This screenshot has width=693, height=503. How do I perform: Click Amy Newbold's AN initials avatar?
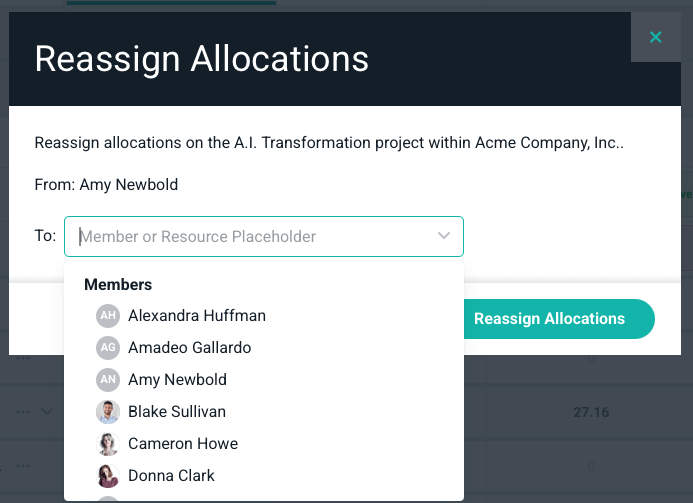tap(107, 380)
